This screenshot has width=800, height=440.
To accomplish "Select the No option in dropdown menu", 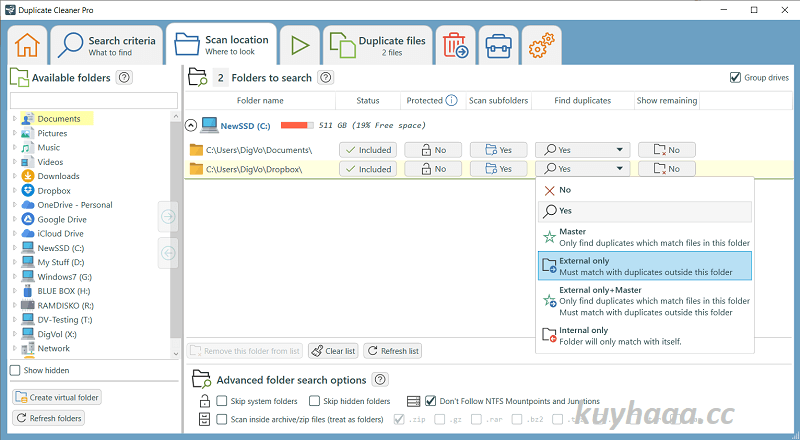I will coord(645,190).
